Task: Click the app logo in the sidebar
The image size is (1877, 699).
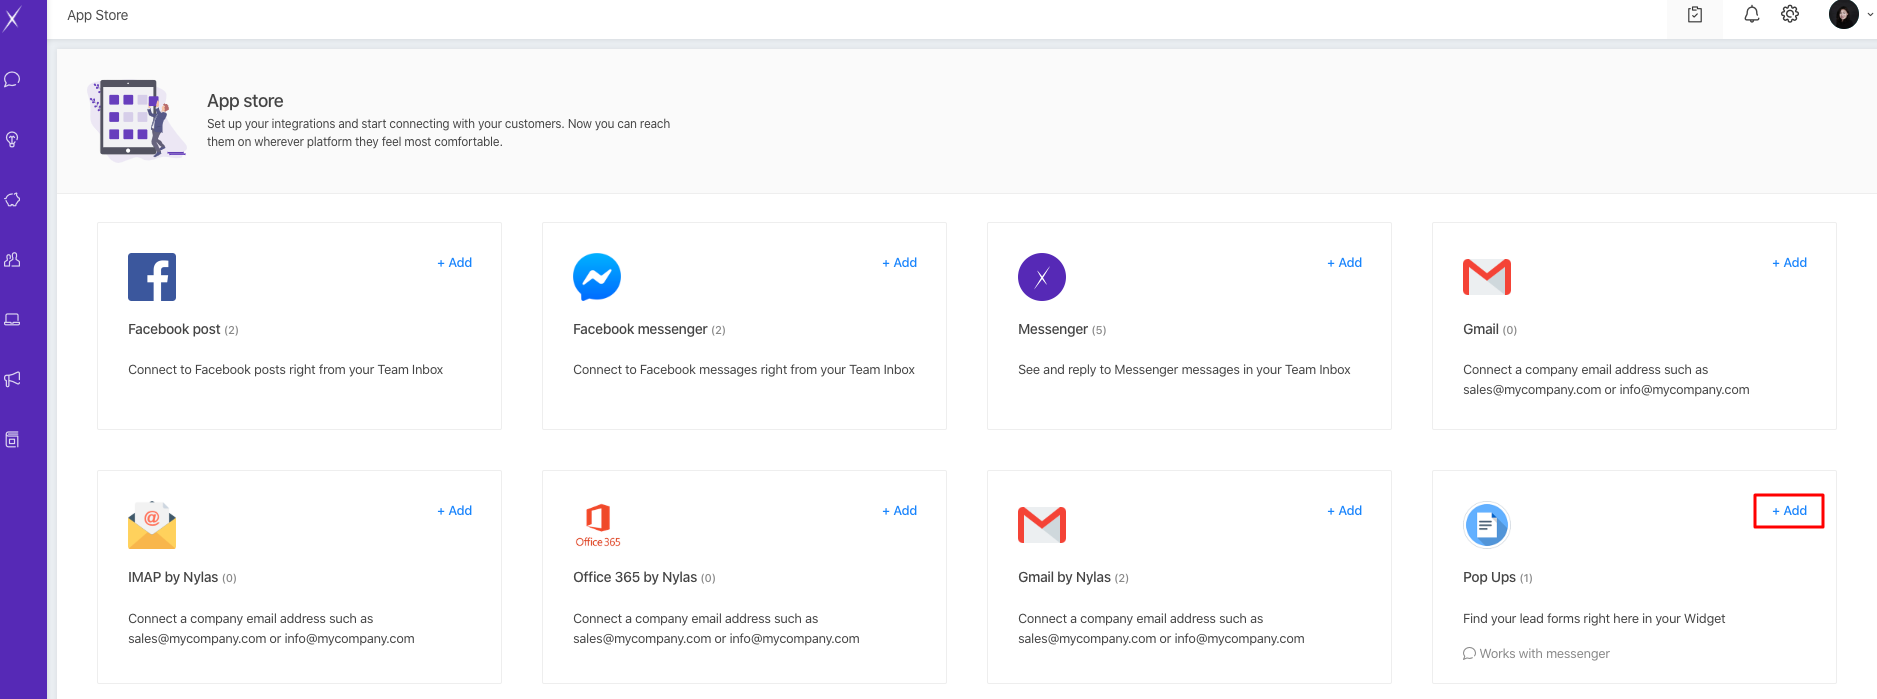Action: (x=13, y=18)
